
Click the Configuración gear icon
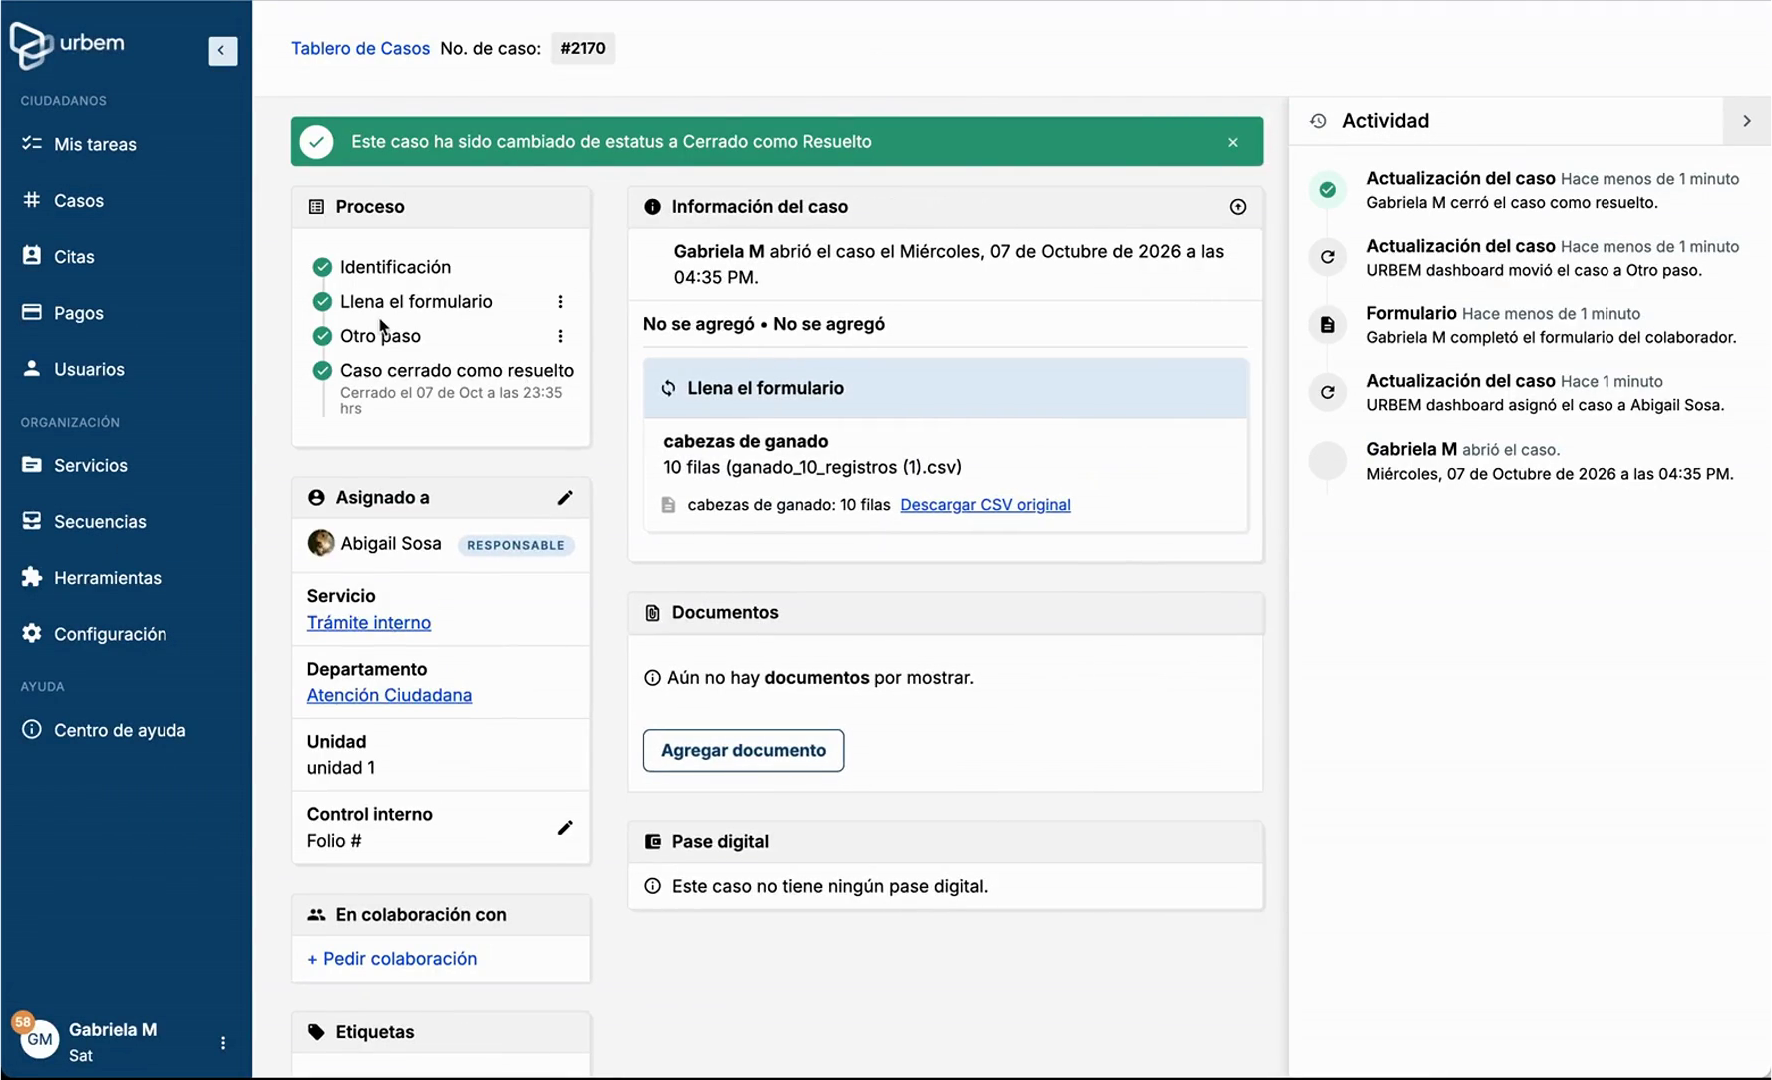coord(32,633)
